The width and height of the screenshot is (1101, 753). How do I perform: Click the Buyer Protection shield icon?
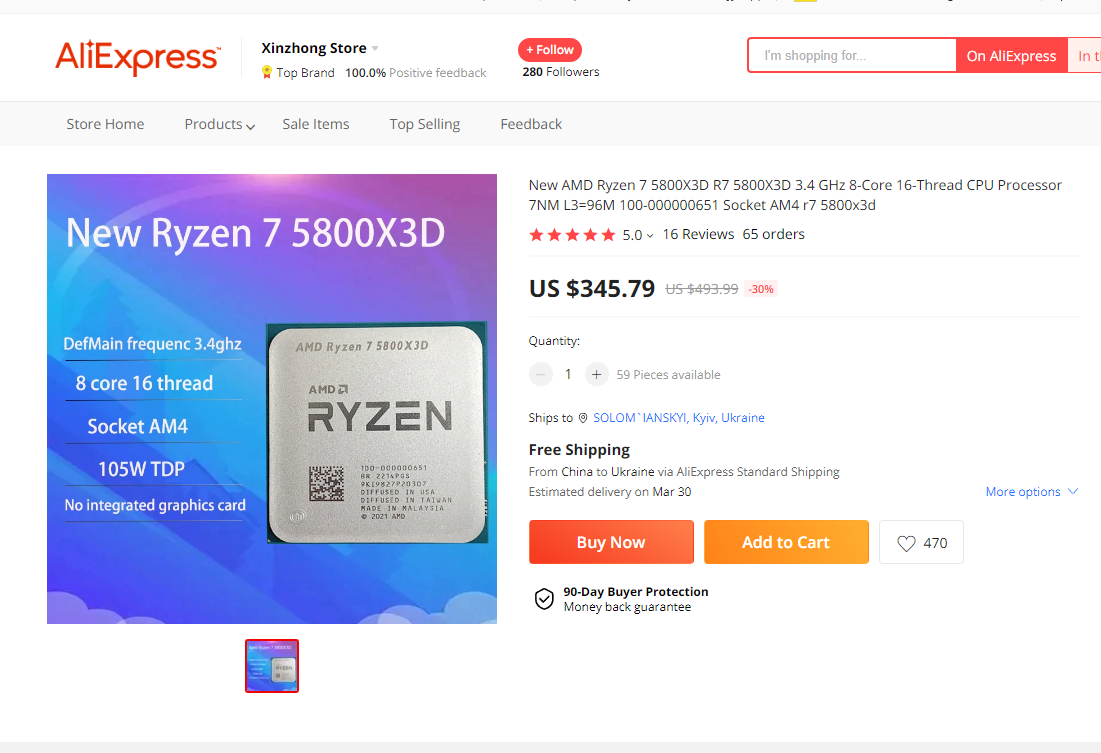(544, 599)
